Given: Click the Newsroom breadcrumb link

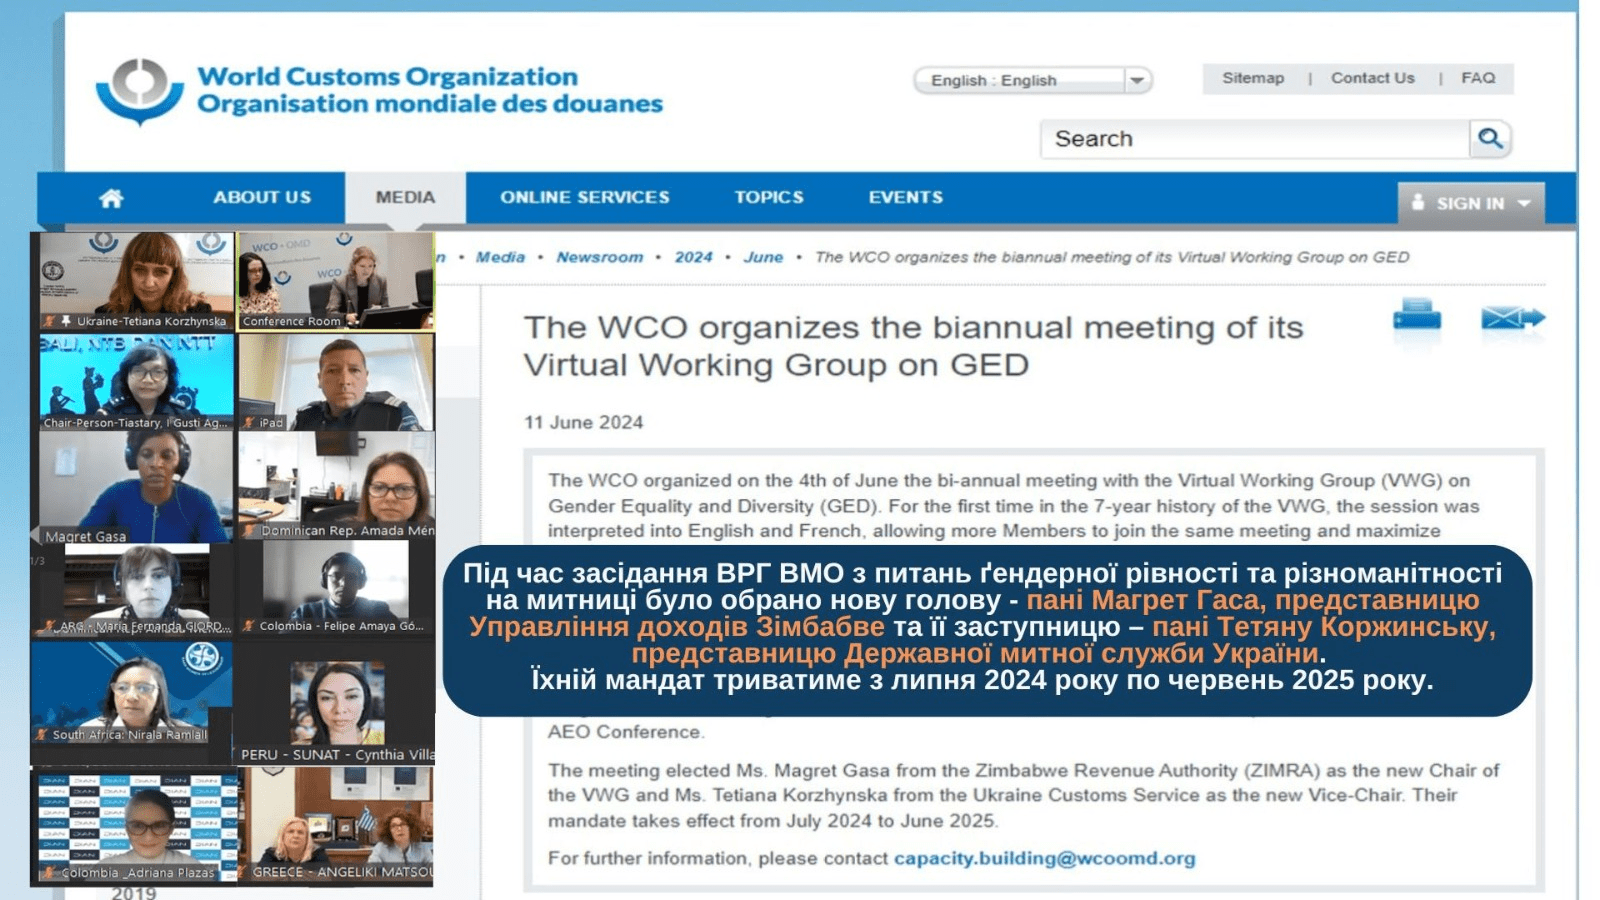Looking at the screenshot, I should 600,257.
